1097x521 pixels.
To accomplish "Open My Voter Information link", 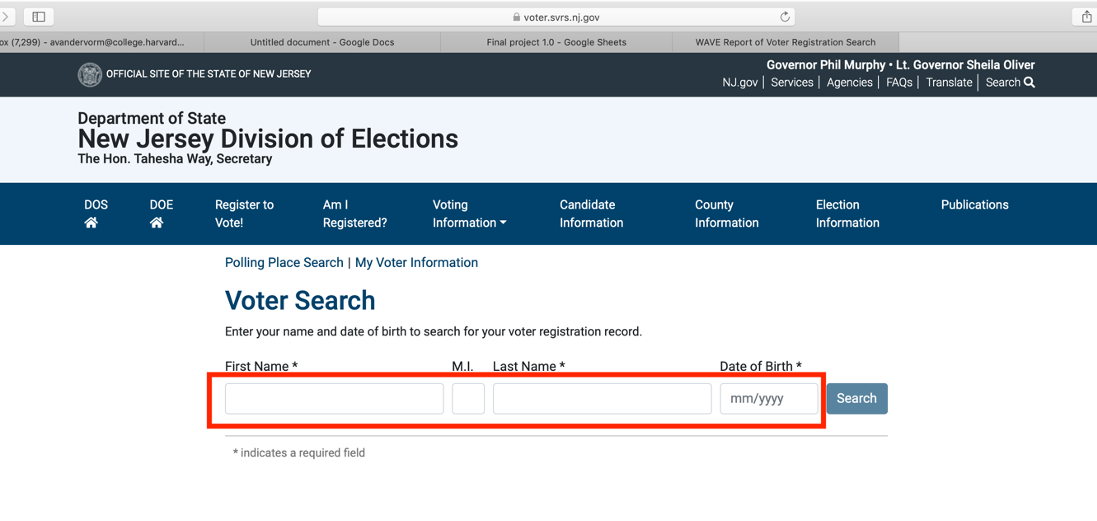I will tap(416, 263).
